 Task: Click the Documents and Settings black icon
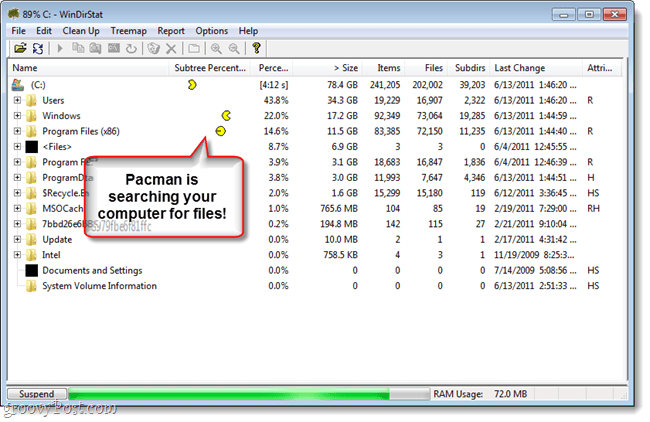click(x=32, y=270)
